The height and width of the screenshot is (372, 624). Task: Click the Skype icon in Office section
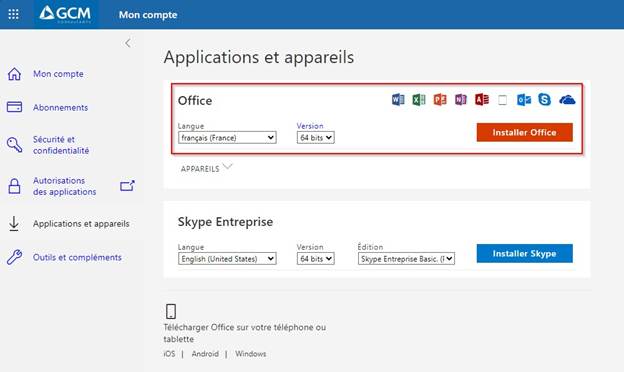(x=544, y=99)
